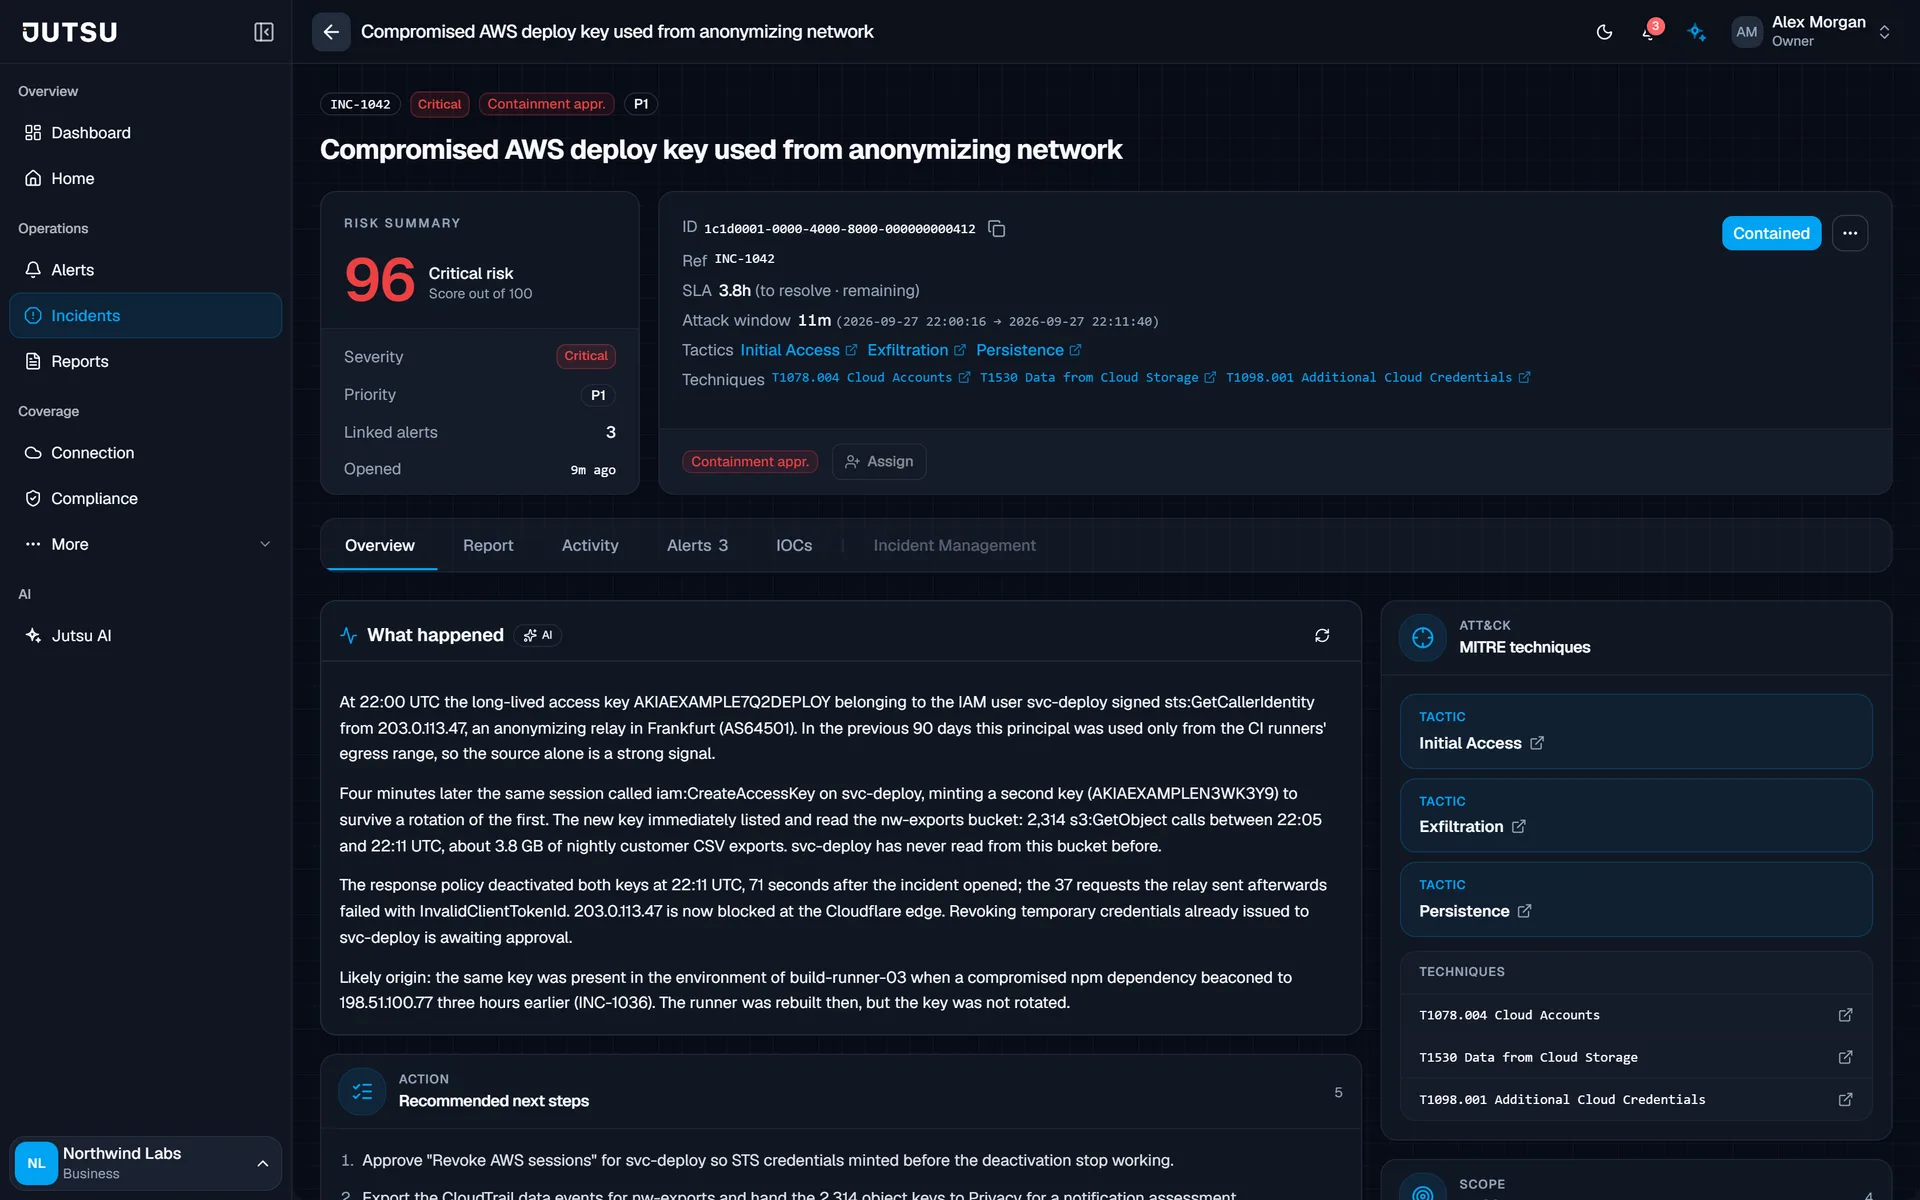Open the three-dot more actions menu
This screenshot has width=1920, height=1200.
(x=1850, y=233)
